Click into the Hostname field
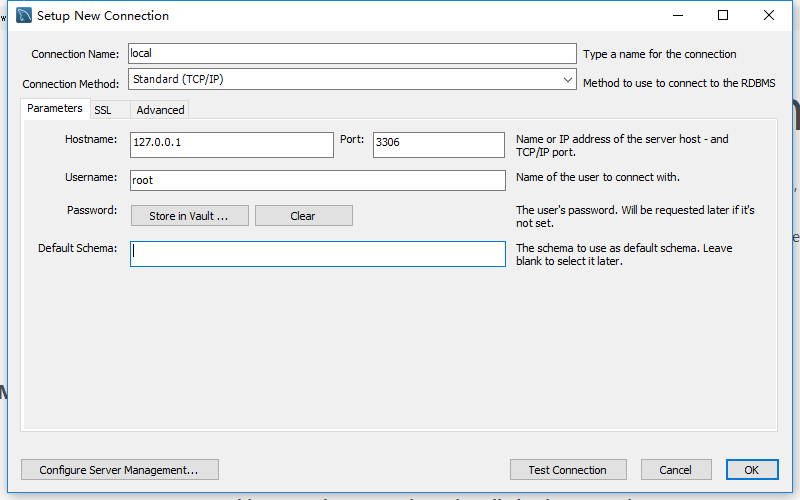This screenshot has width=800, height=500. coord(232,145)
